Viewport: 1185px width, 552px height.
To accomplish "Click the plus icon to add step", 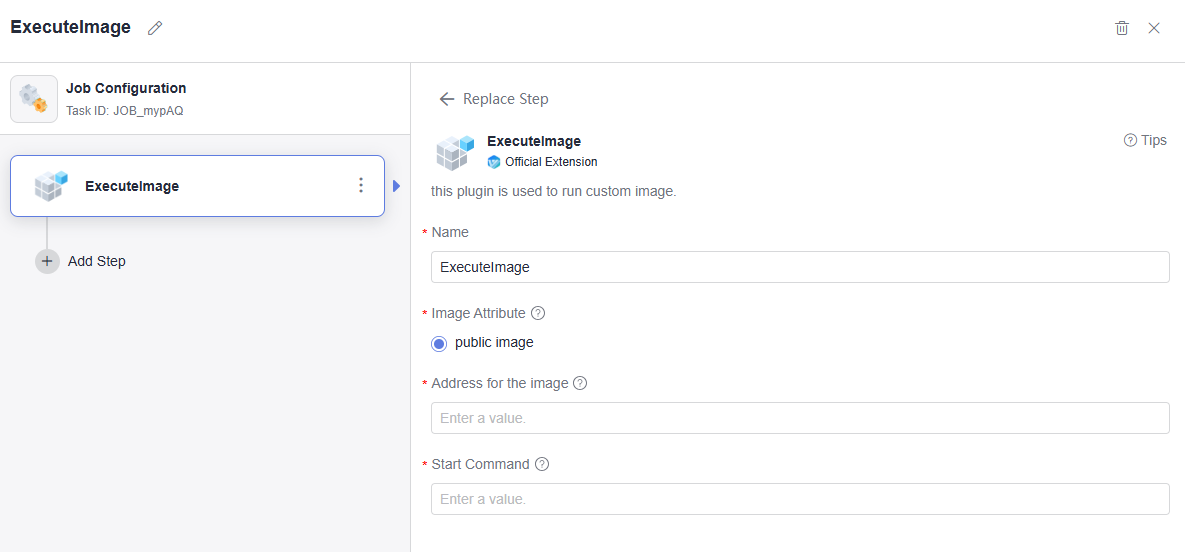I will tap(47, 261).
